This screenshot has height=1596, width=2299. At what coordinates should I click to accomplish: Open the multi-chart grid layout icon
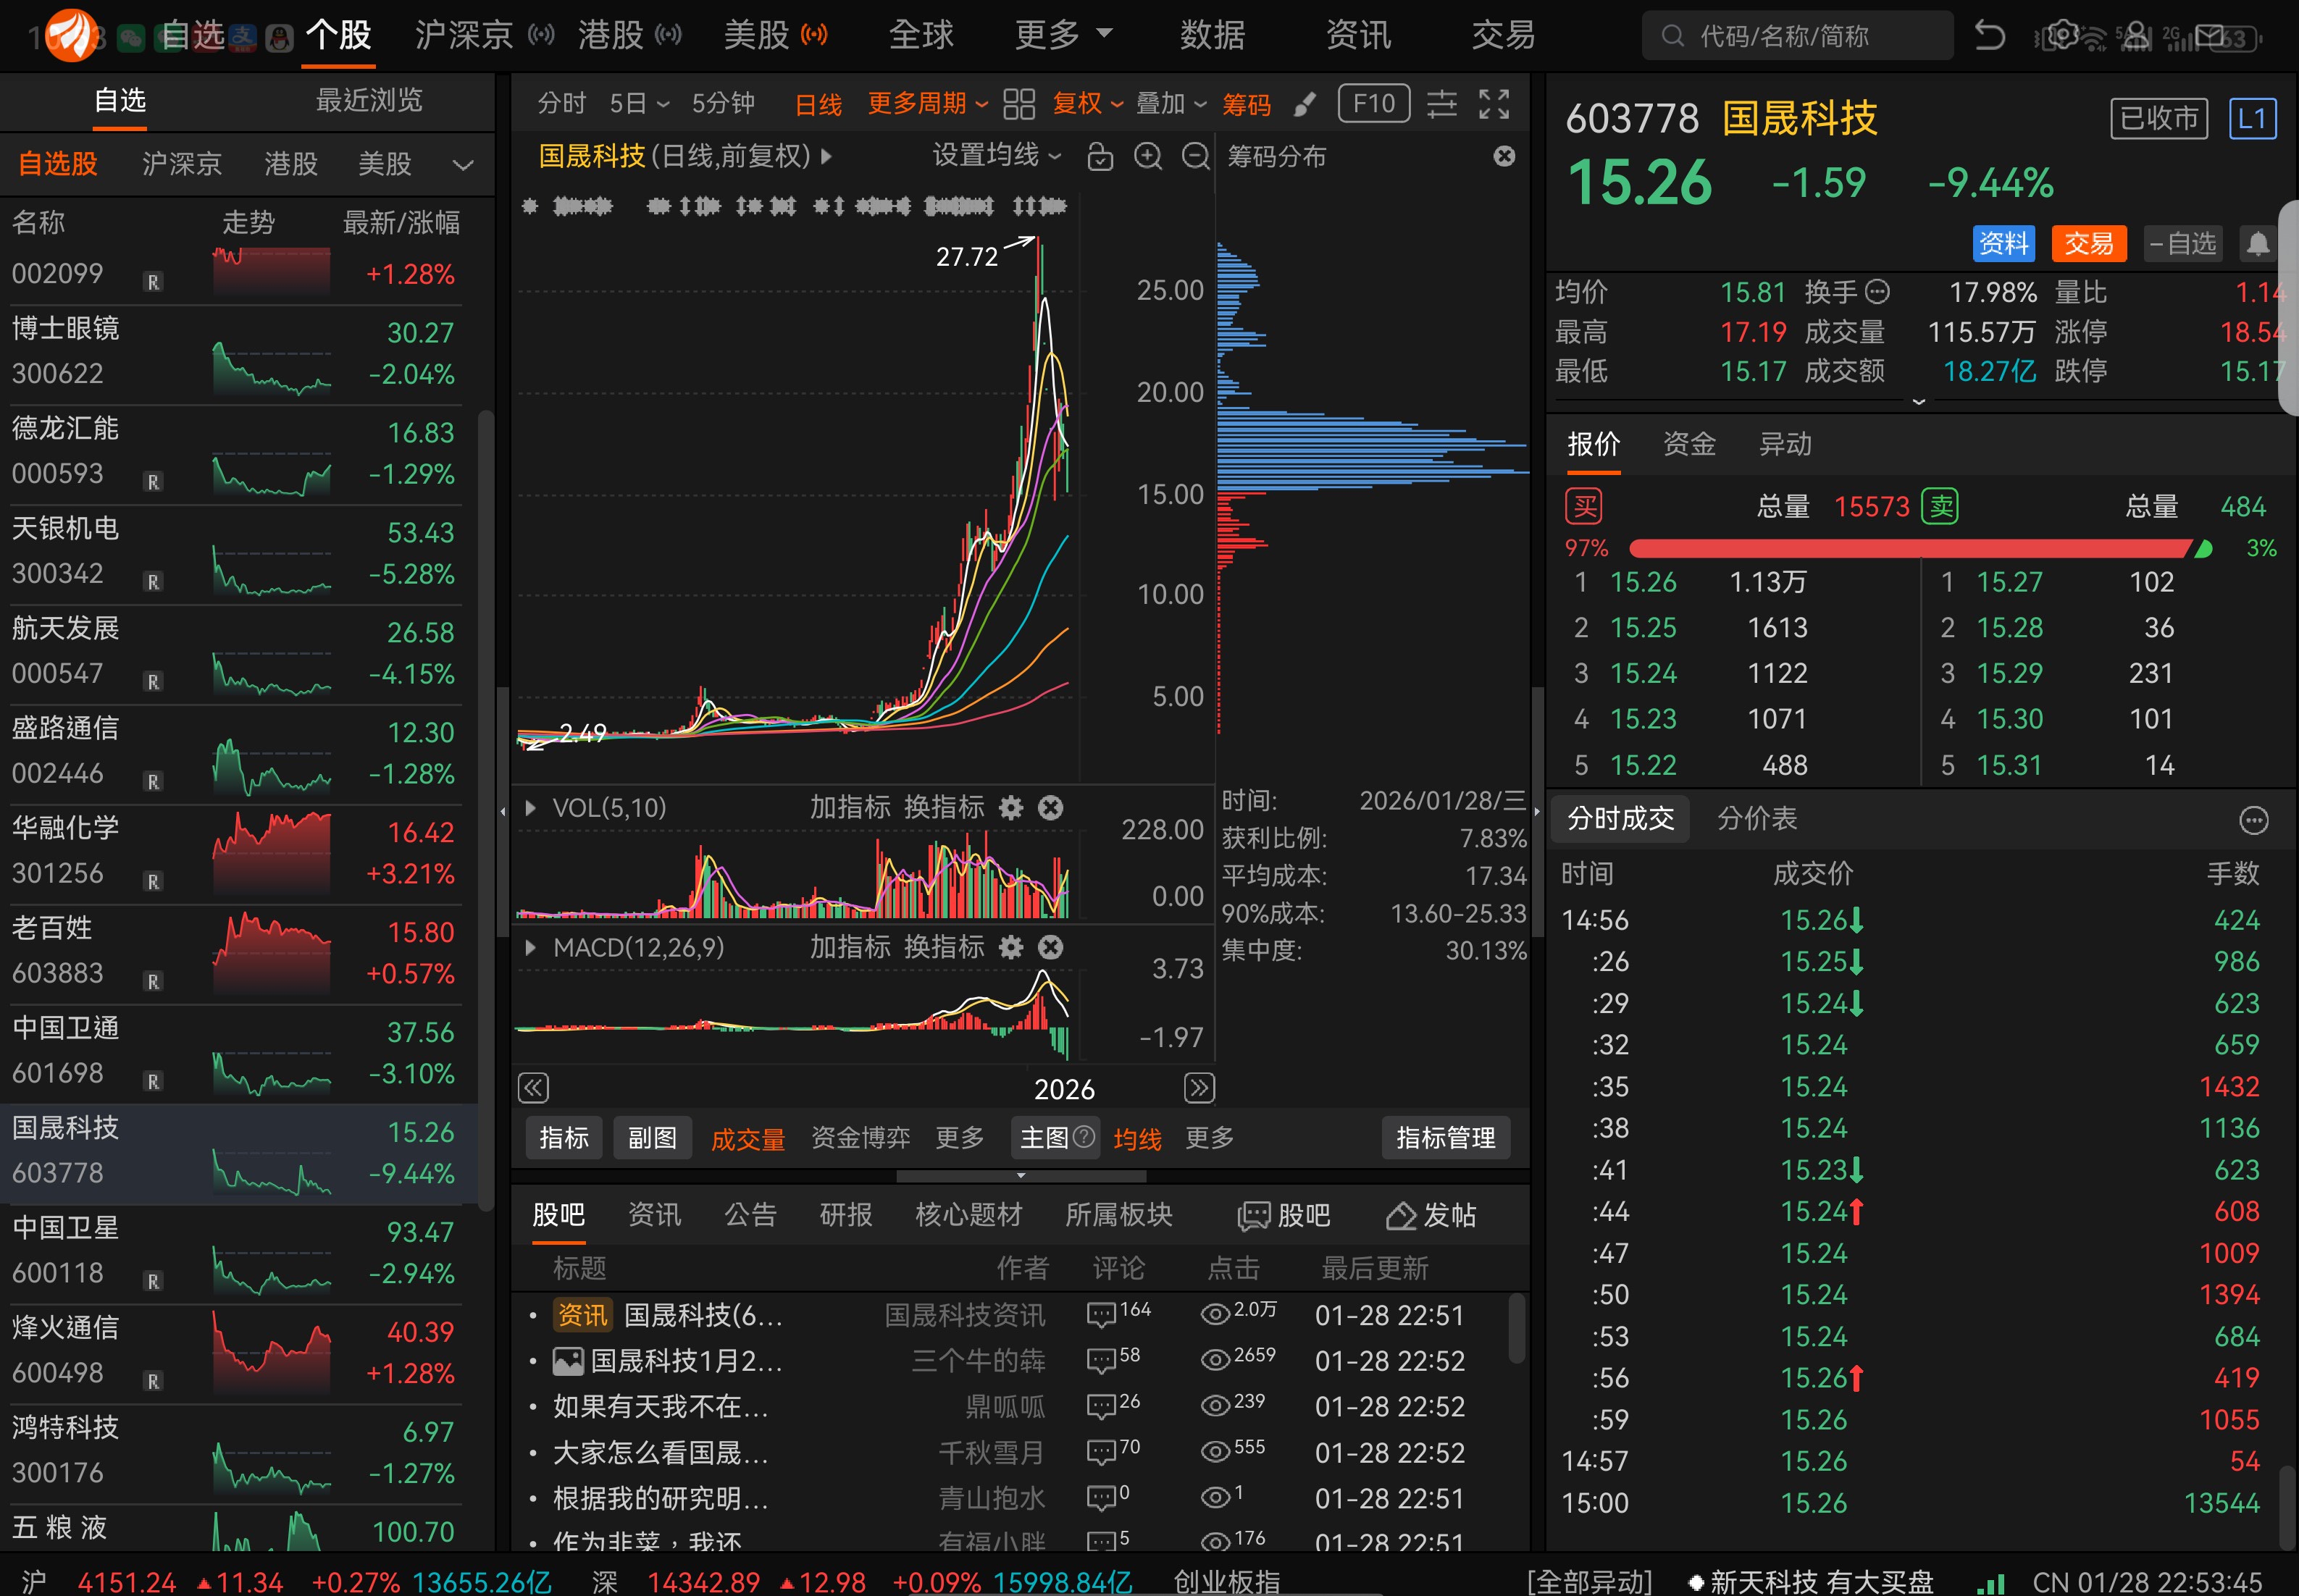tap(1018, 104)
